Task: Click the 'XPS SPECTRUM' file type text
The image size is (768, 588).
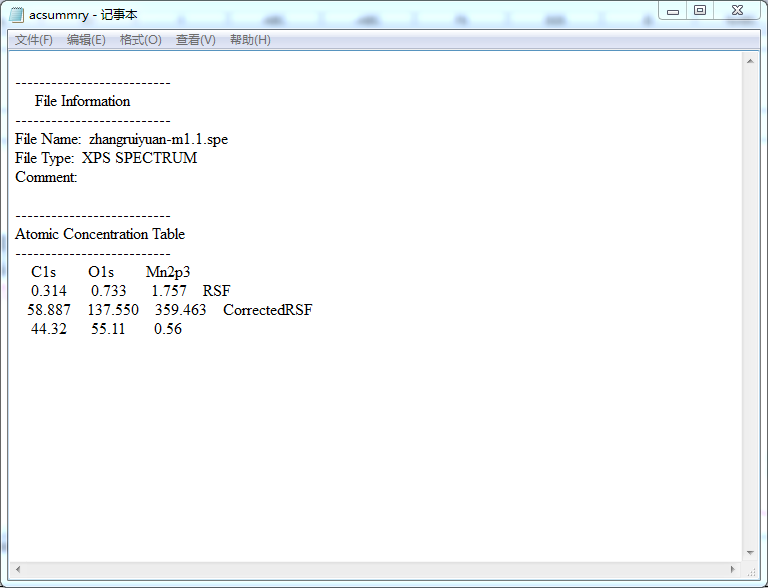Action: coord(140,158)
